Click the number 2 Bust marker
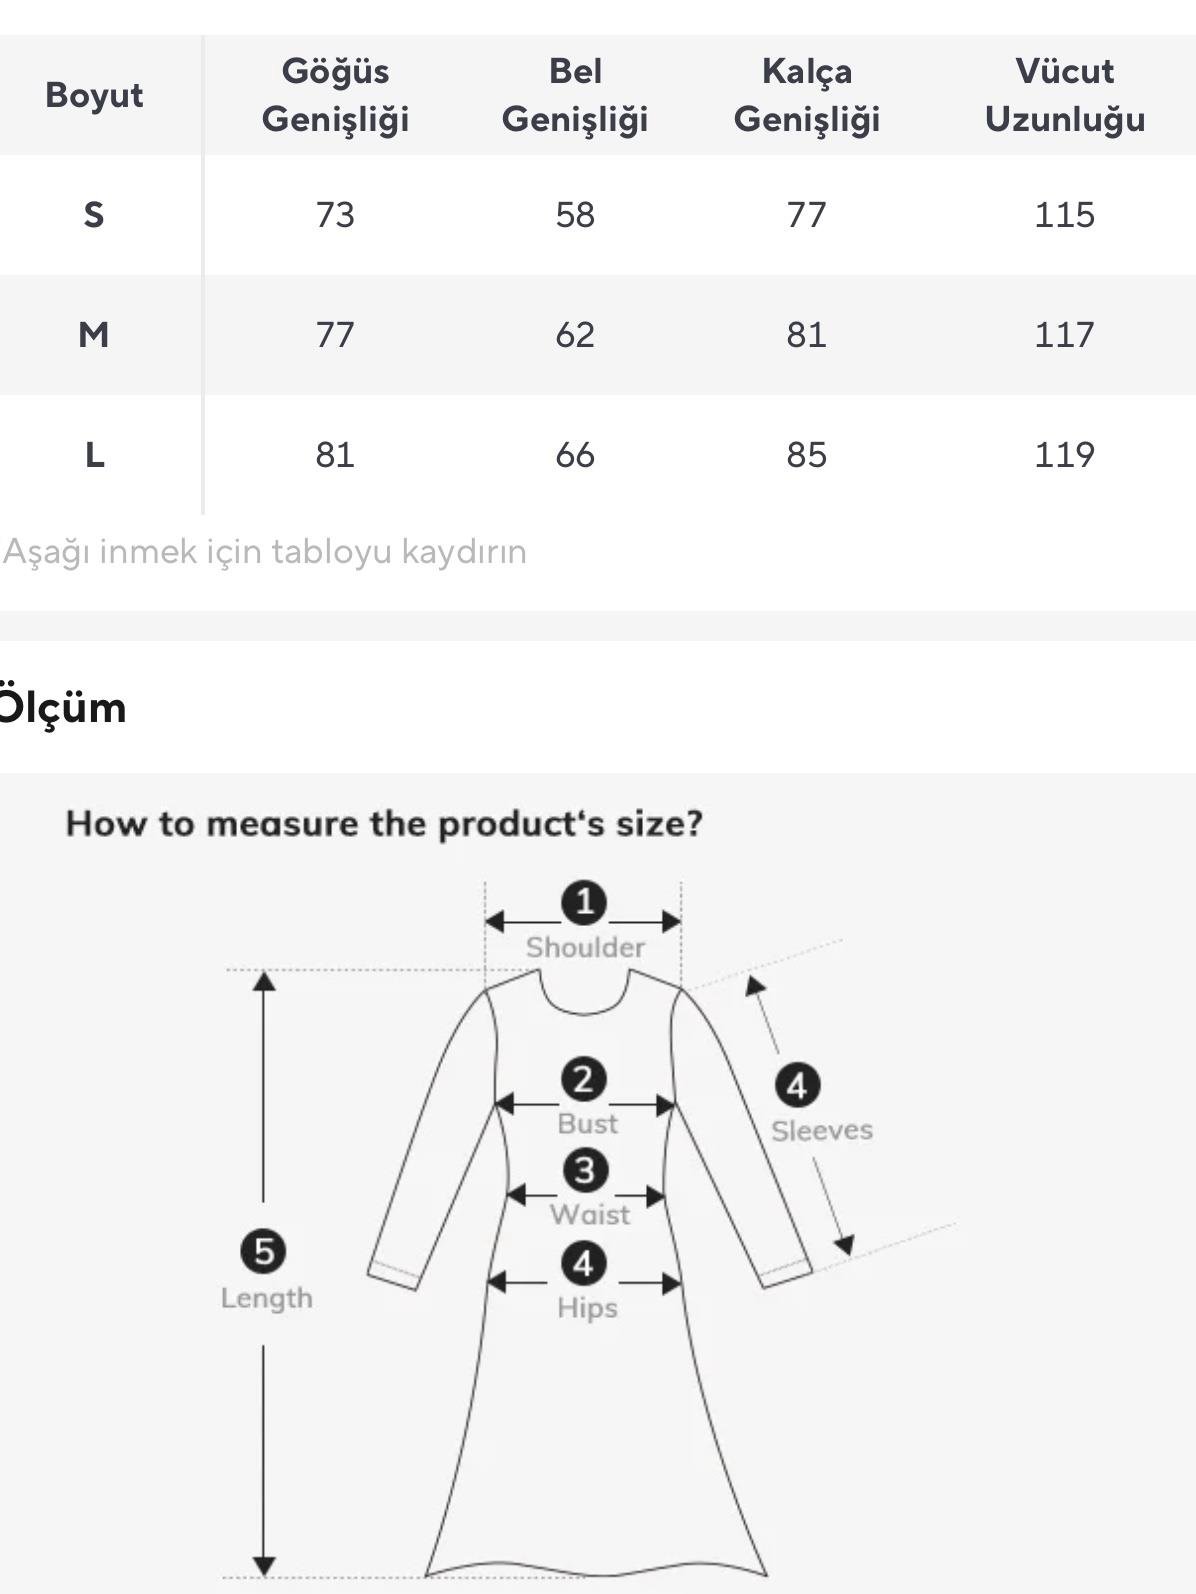The image size is (1196, 1594). tap(584, 1080)
